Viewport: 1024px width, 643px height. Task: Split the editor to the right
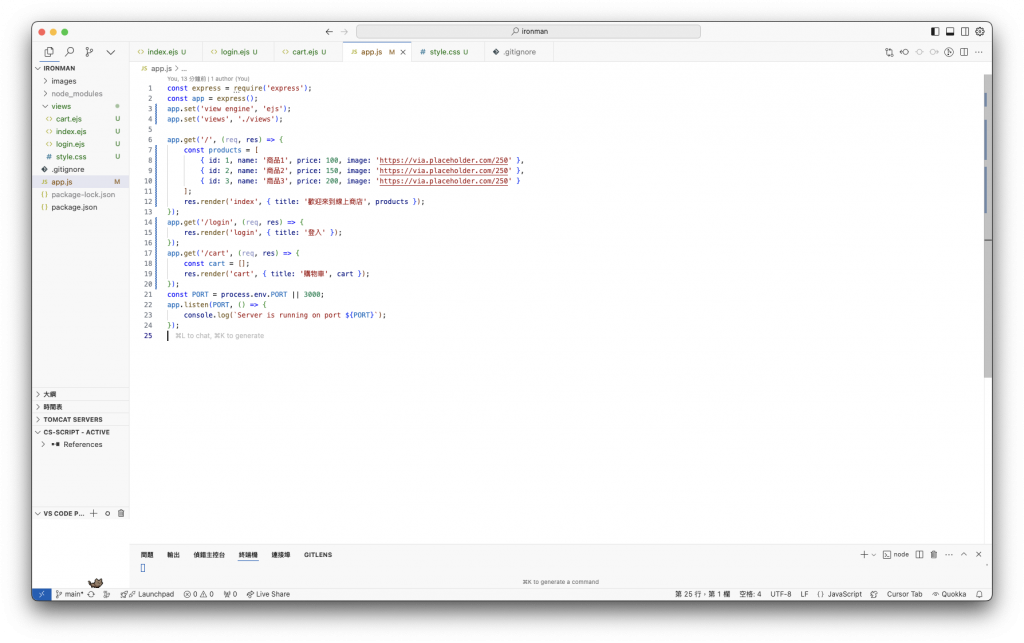(964, 52)
